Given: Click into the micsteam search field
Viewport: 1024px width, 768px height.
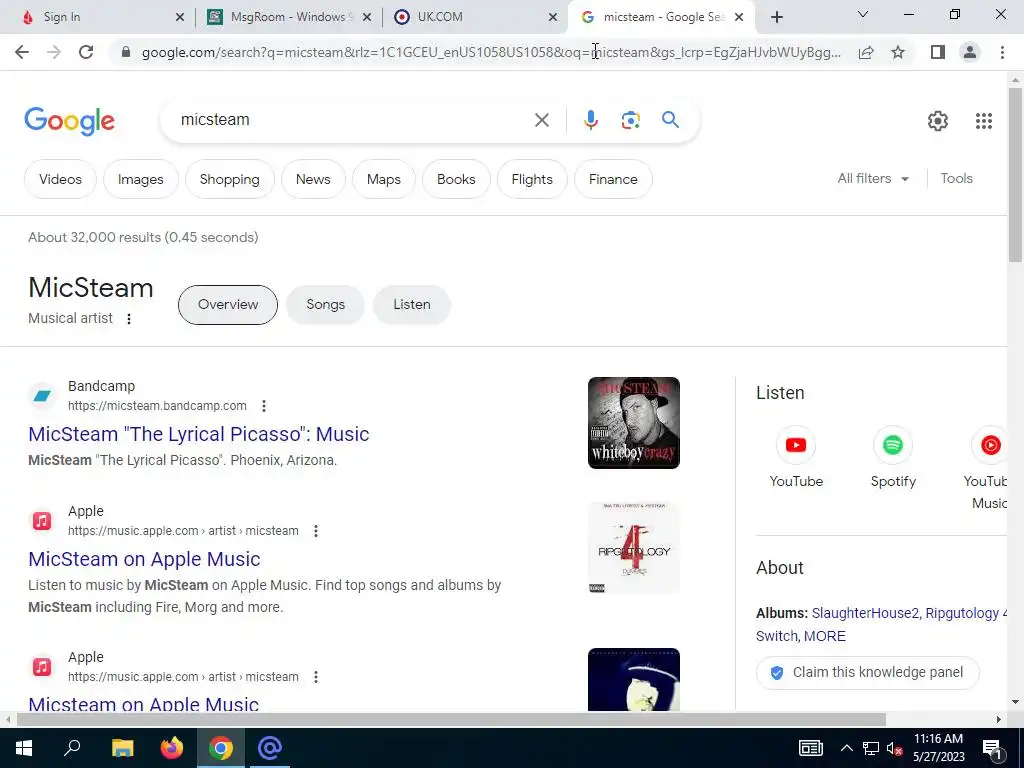Looking at the screenshot, I should (x=353, y=120).
